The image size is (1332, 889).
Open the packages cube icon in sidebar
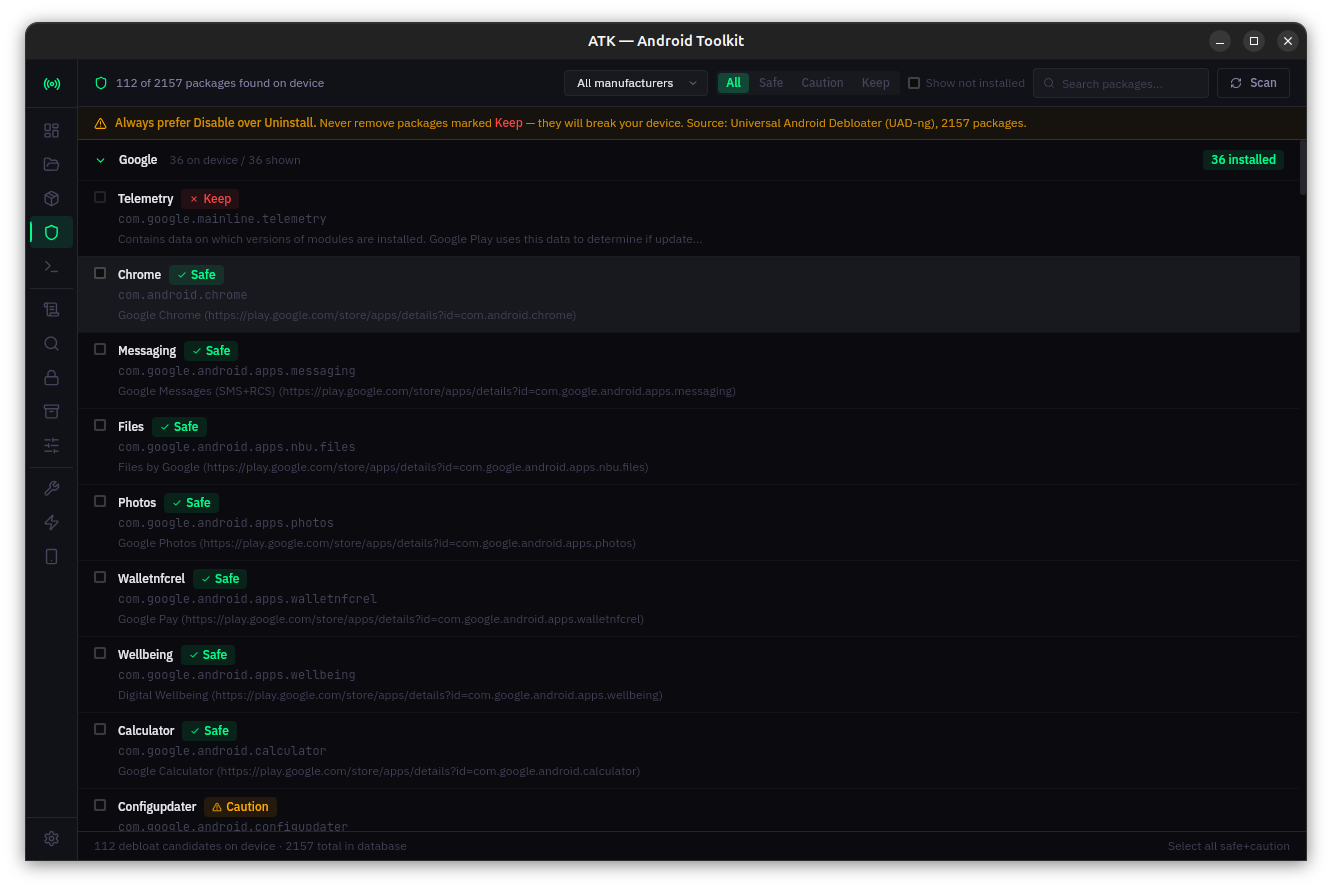[51, 198]
